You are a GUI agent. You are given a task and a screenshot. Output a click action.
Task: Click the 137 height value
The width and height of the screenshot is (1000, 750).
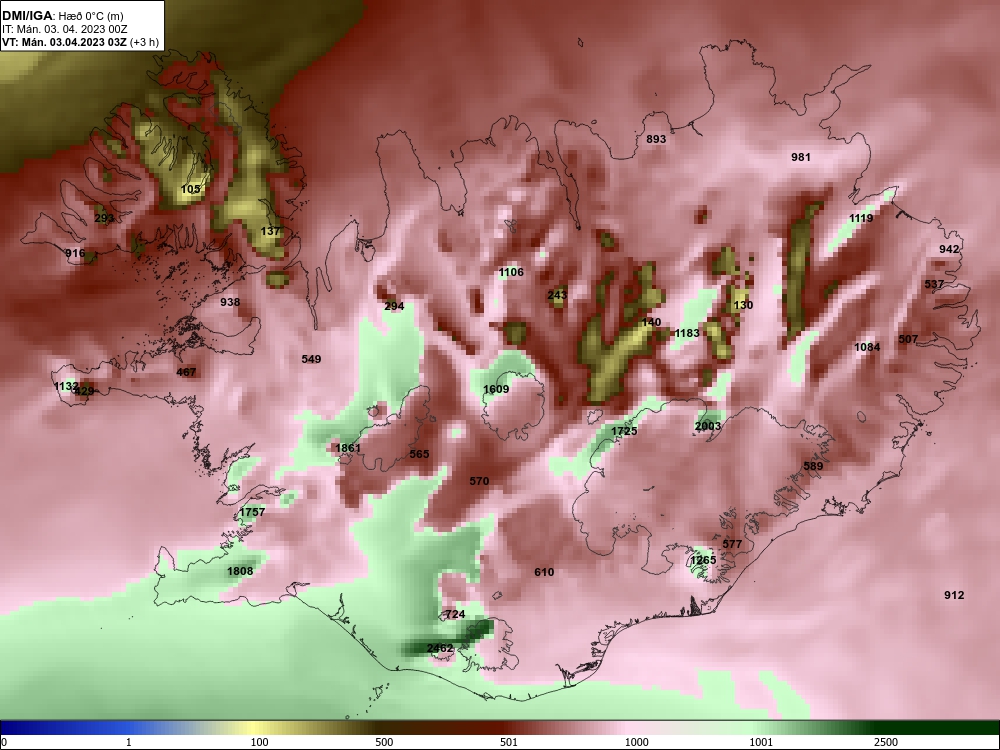point(270,231)
